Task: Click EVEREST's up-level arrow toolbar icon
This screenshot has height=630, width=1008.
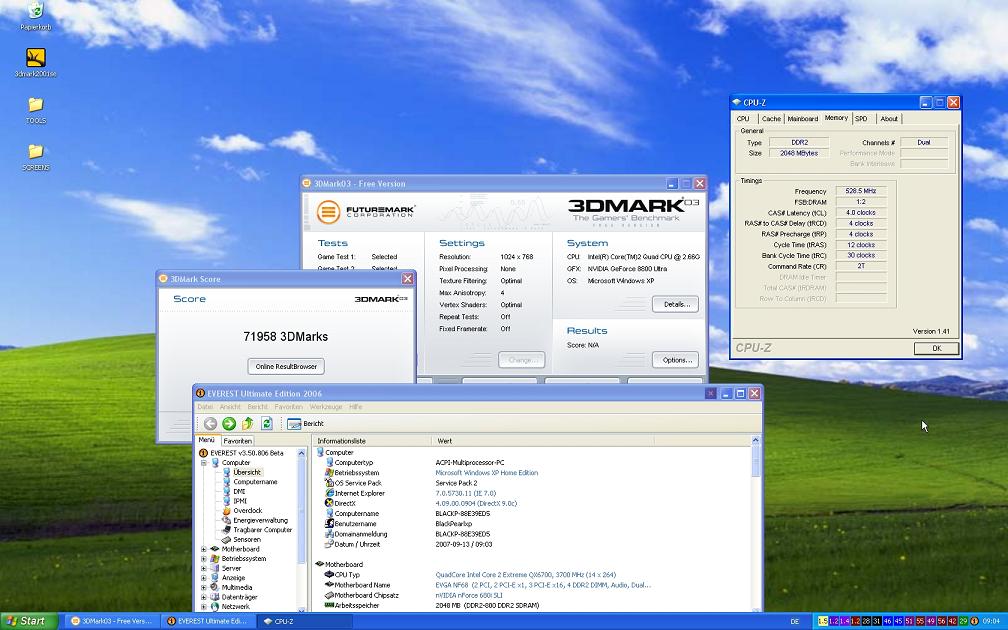Action: (x=248, y=424)
